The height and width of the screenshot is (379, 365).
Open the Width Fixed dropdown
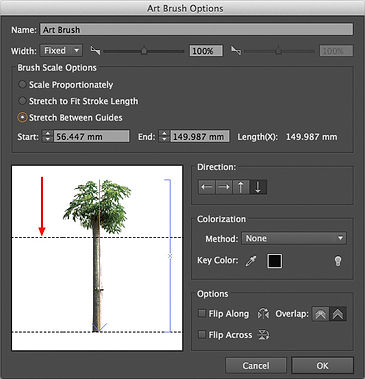point(61,51)
